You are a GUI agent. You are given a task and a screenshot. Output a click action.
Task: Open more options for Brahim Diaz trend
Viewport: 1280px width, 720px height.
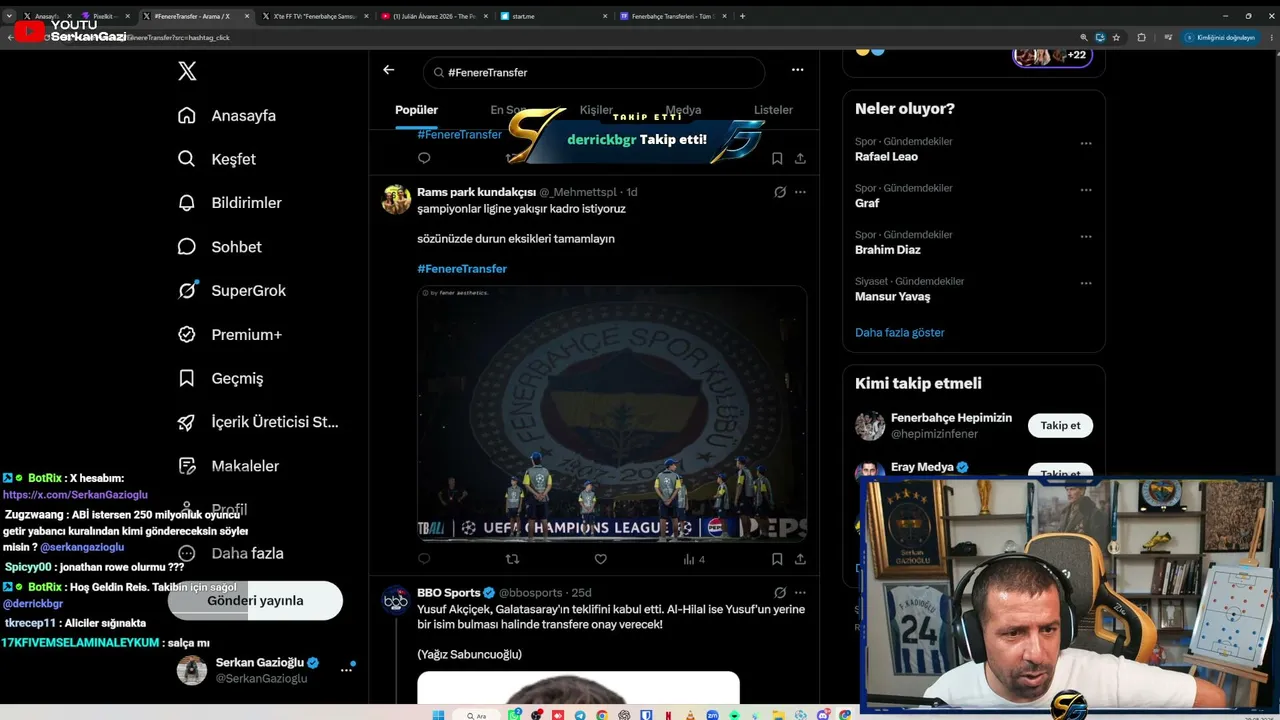[1086, 237]
